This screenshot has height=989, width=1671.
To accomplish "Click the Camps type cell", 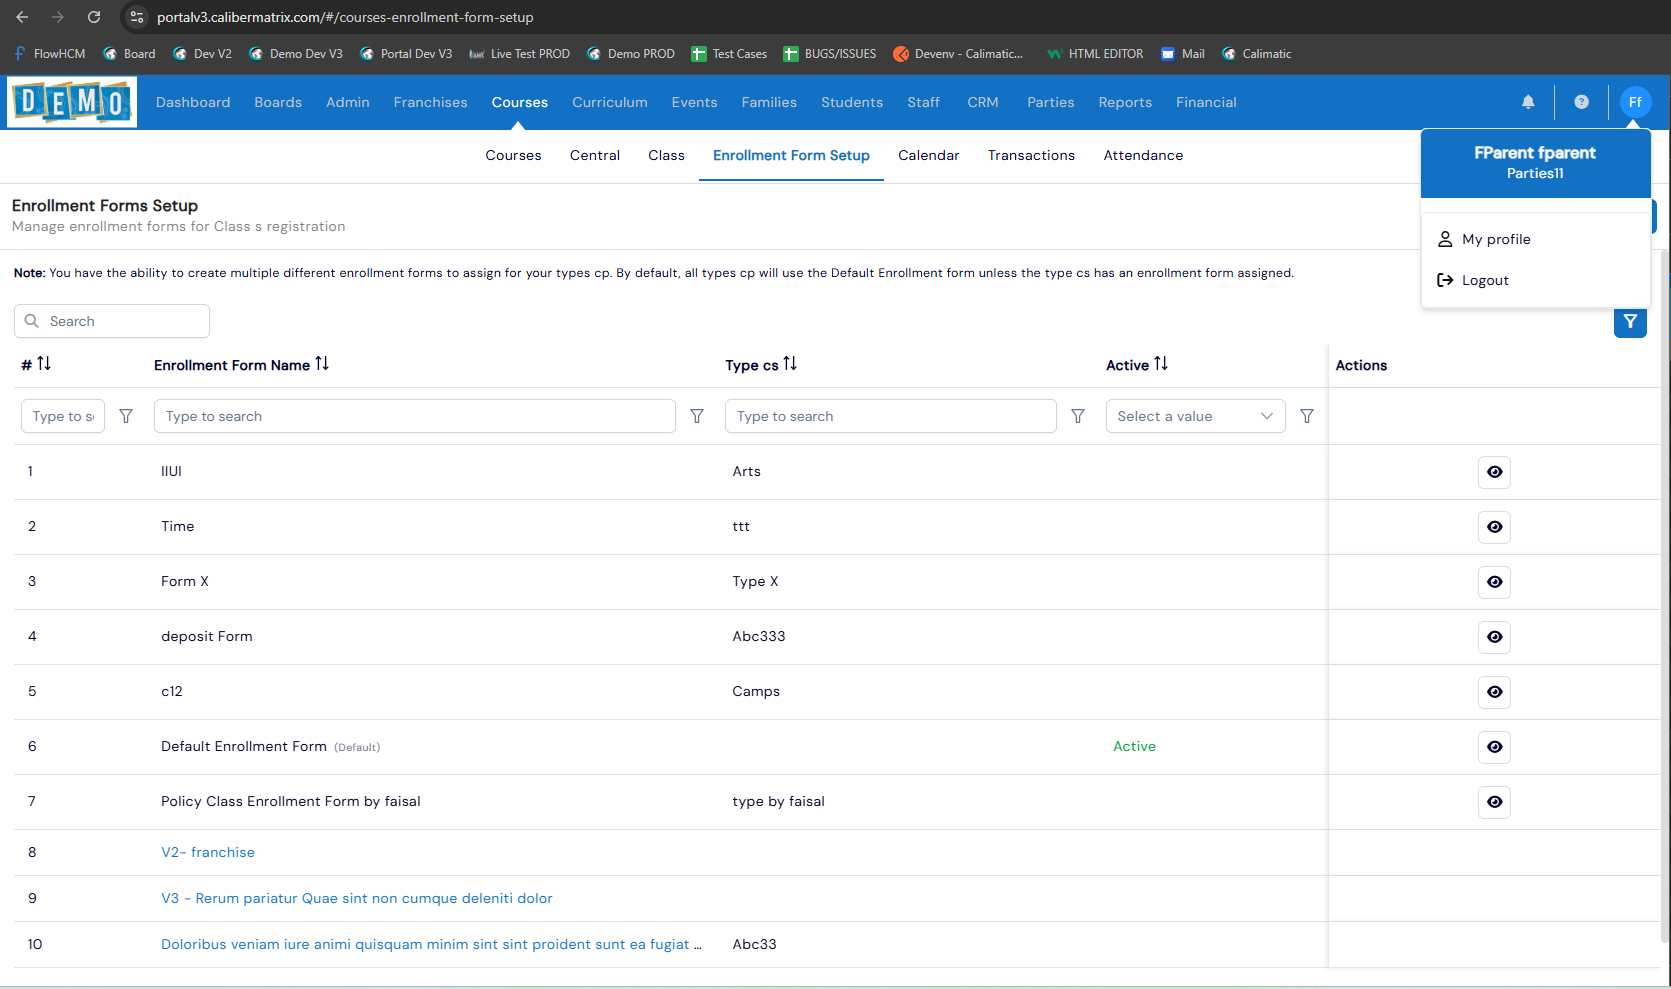I will (x=756, y=691).
